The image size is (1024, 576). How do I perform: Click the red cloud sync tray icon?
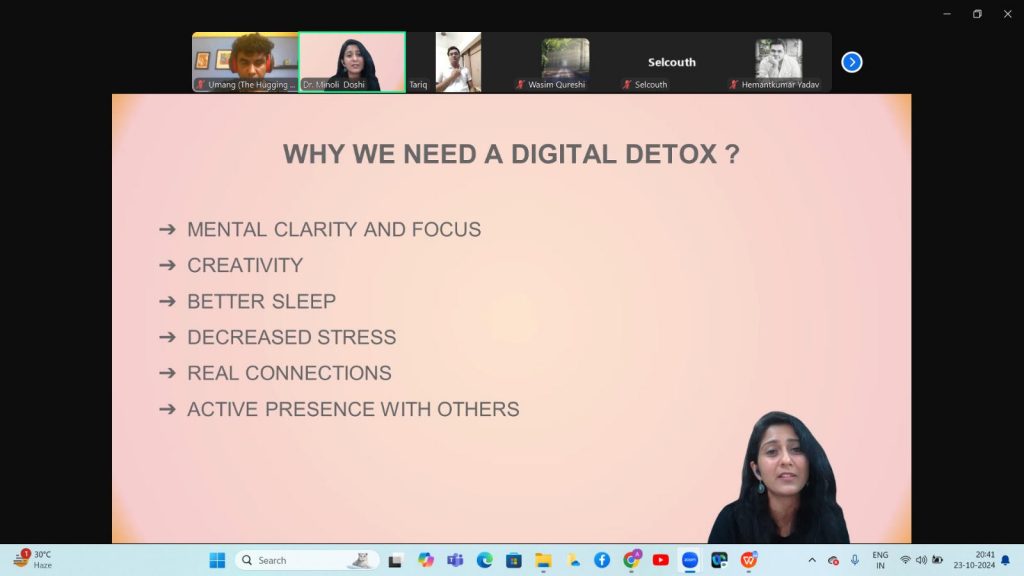tap(833, 560)
